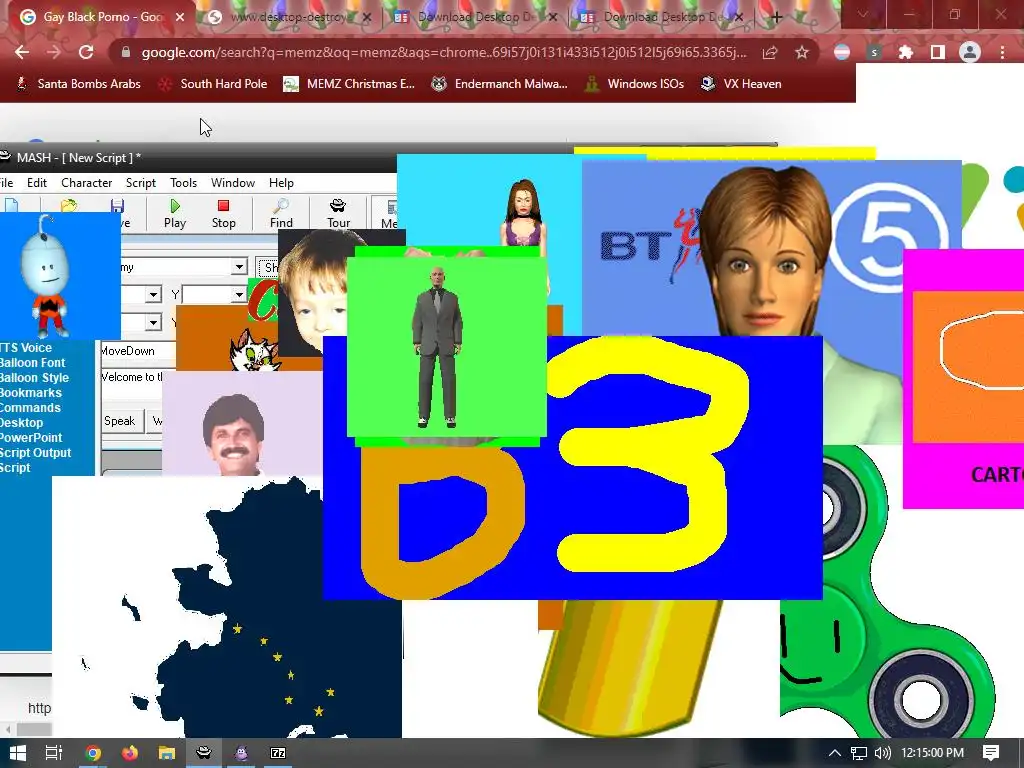This screenshot has height=768, width=1024.
Task: Open Firefox from the taskbar
Action: 130,753
